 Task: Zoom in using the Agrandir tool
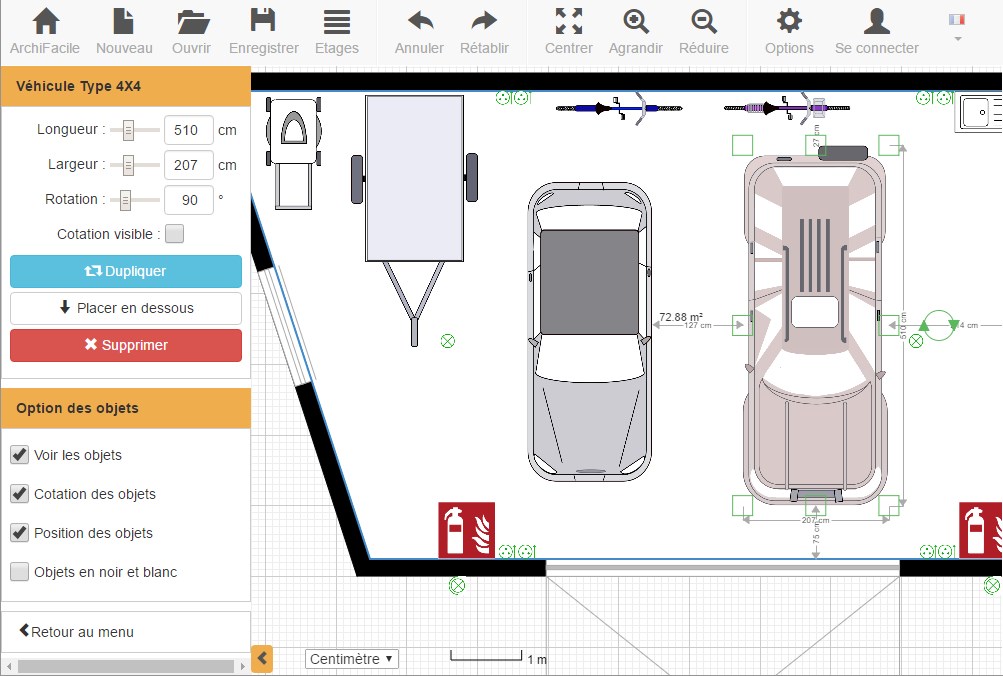636,28
